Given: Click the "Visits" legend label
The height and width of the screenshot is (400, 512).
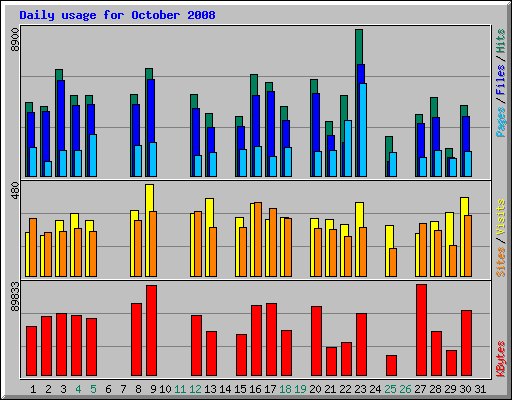Looking at the screenshot, I should [x=501, y=218].
